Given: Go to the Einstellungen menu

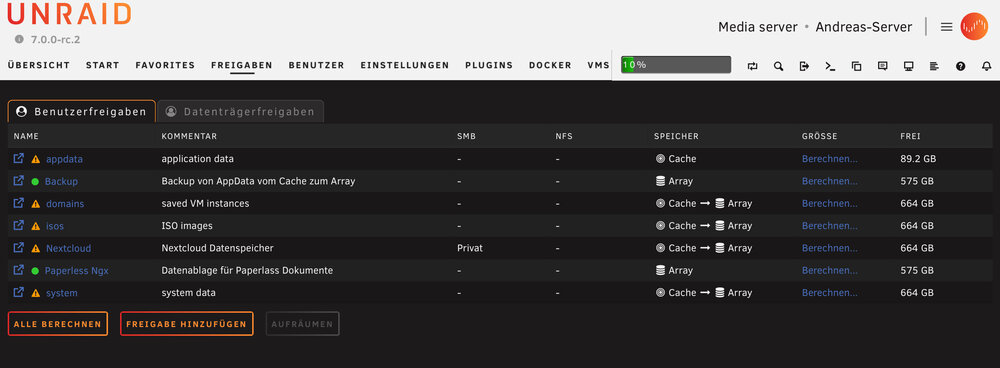Looking at the screenshot, I should click(404, 65).
